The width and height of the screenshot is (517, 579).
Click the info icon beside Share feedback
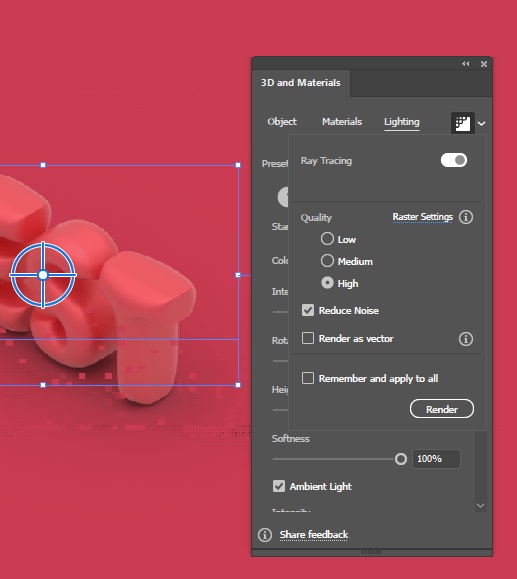pos(265,535)
